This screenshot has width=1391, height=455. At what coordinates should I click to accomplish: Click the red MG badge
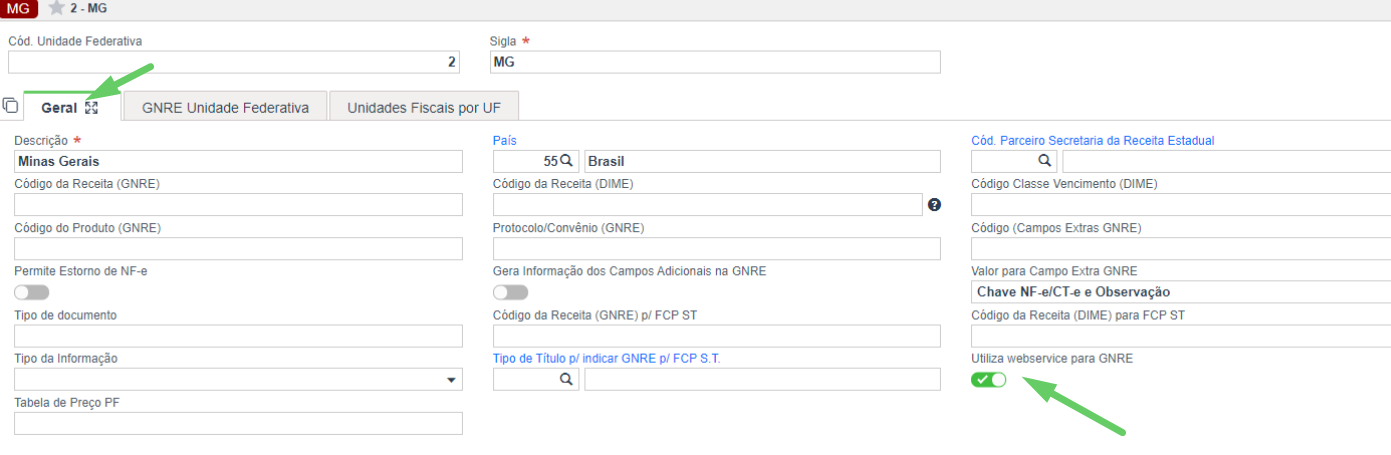(19, 9)
